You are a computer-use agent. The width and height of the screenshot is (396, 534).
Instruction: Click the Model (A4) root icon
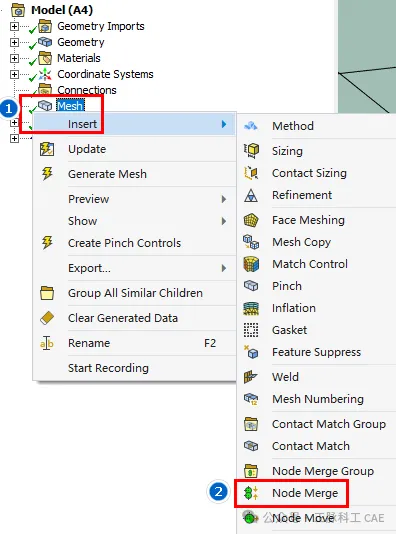(18, 10)
